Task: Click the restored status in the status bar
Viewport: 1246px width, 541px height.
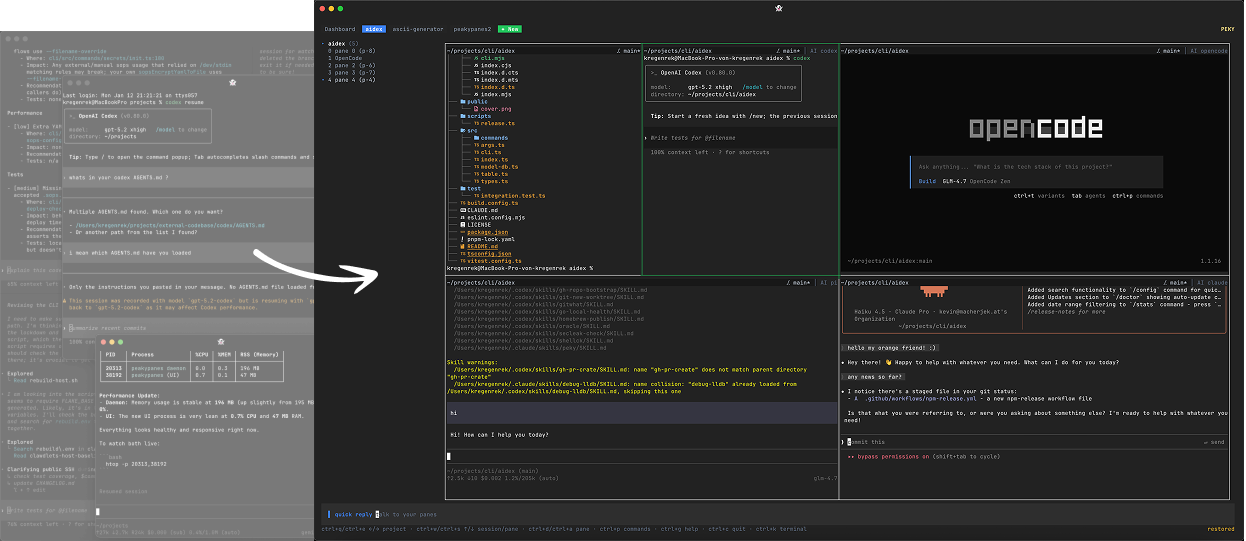Action: click(x=1221, y=529)
